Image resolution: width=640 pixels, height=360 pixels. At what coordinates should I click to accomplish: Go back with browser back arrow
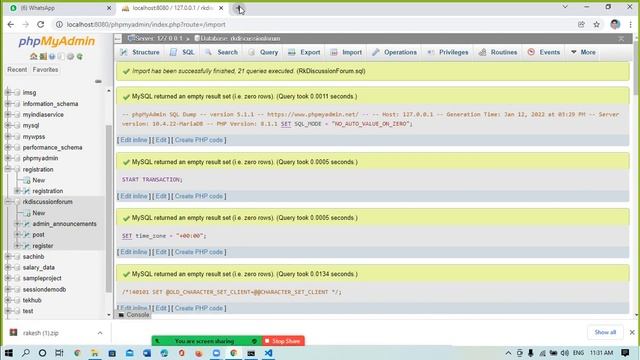(11, 24)
